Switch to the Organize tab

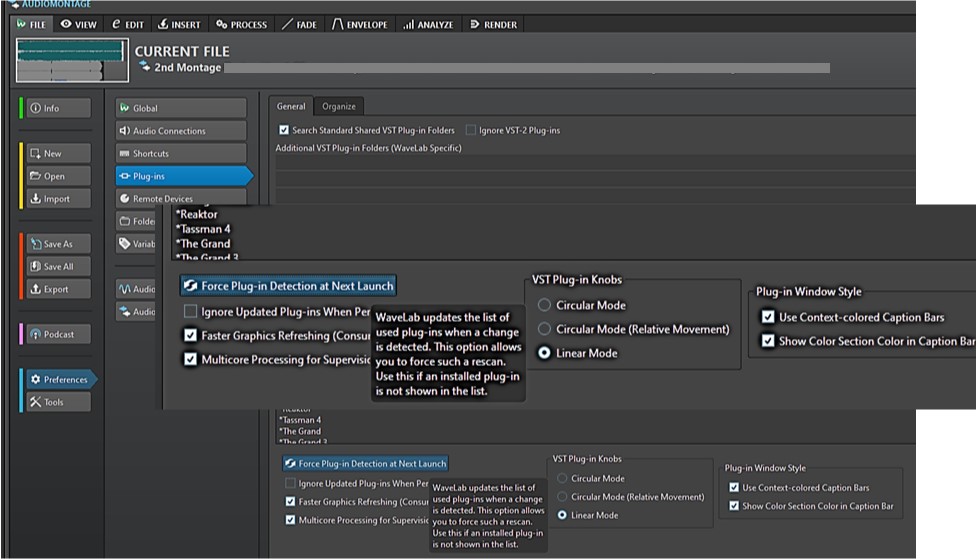(x=338, y=106)
